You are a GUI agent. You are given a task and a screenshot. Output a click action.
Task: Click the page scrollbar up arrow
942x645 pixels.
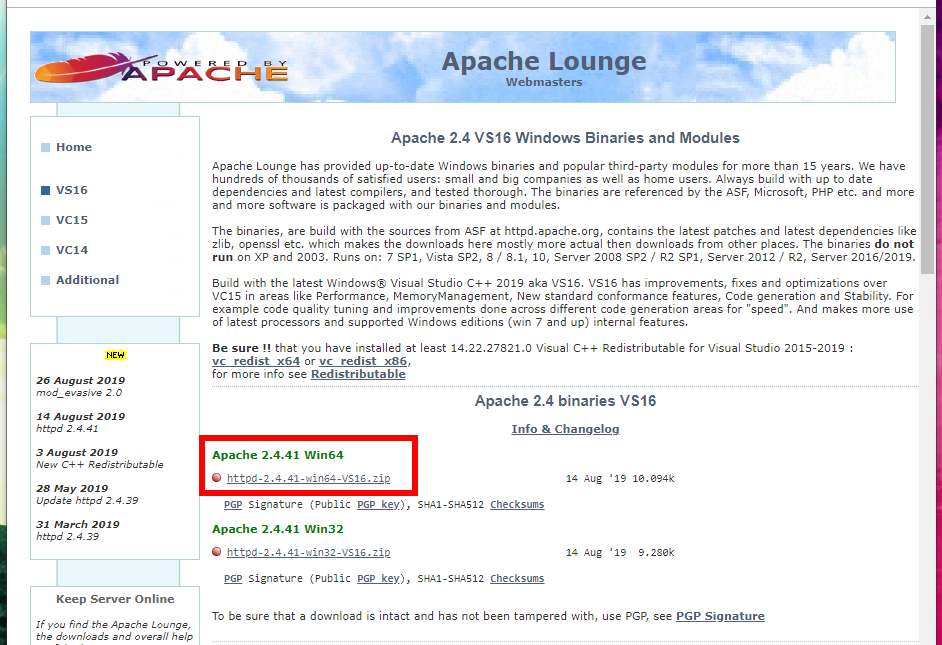point(928,17)
